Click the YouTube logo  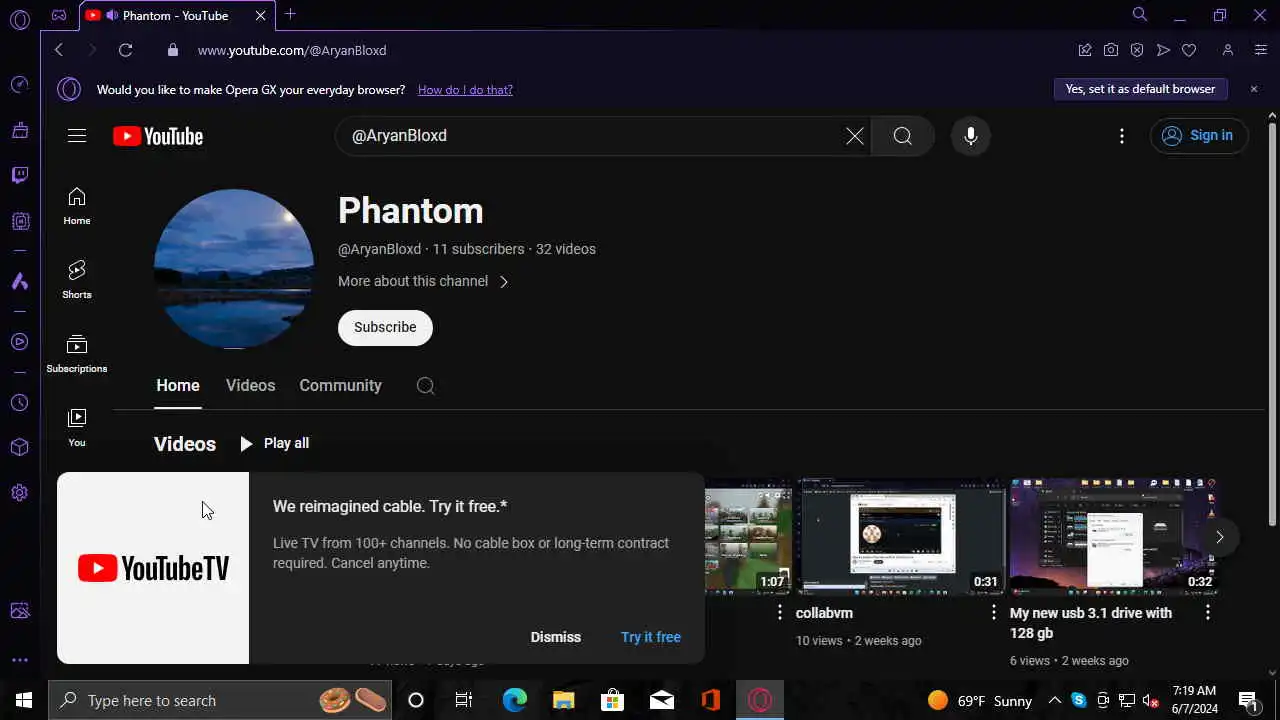(158, 136)
